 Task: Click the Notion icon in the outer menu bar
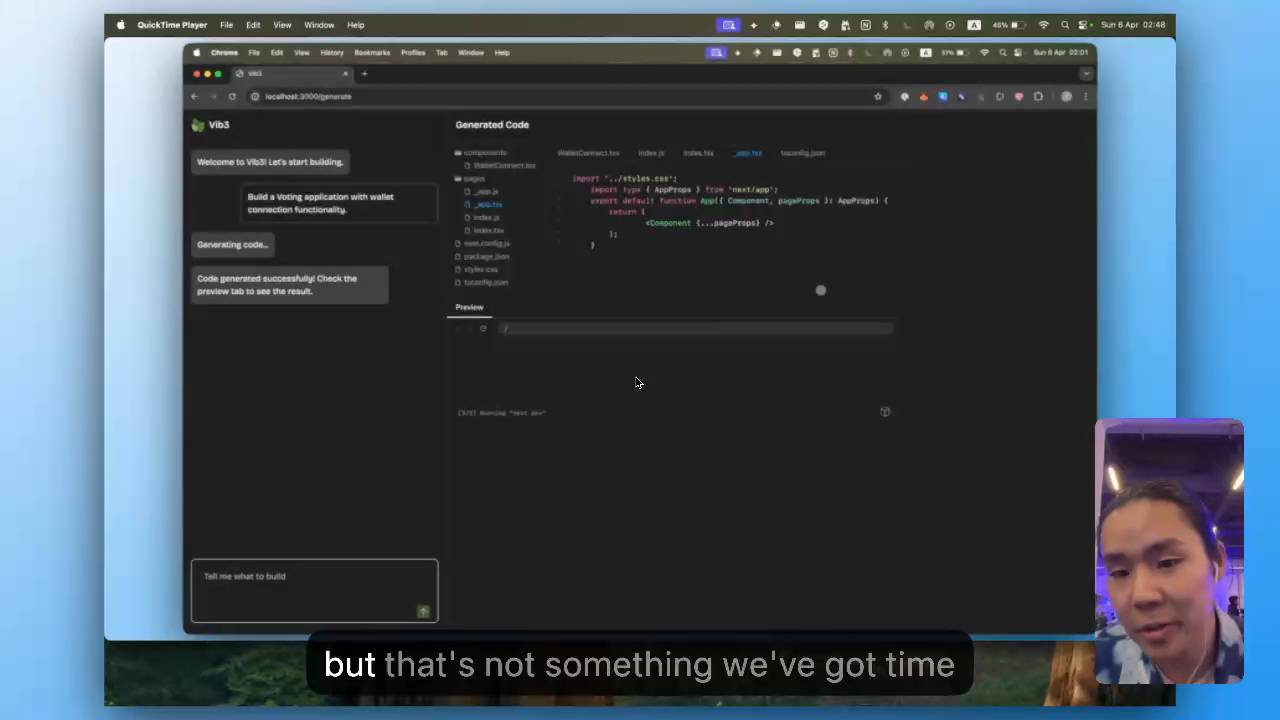(x=865, y=25)
